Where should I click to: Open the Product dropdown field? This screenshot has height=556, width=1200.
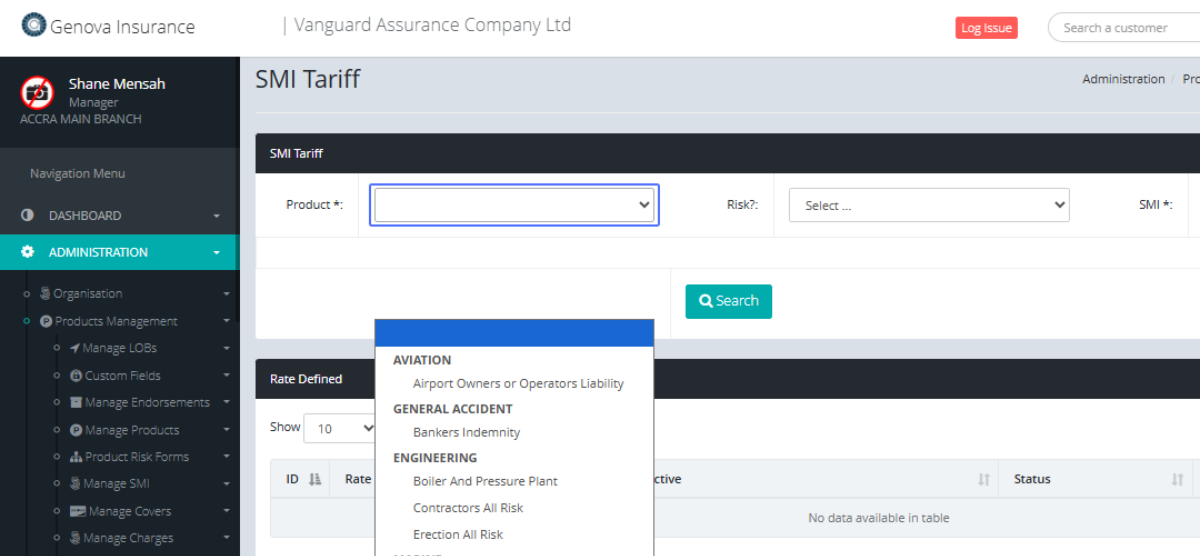(x=514, y=205)
